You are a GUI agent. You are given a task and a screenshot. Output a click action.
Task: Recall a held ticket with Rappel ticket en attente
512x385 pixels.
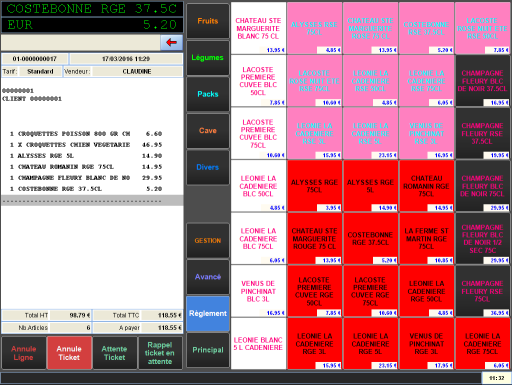point(160,353)
